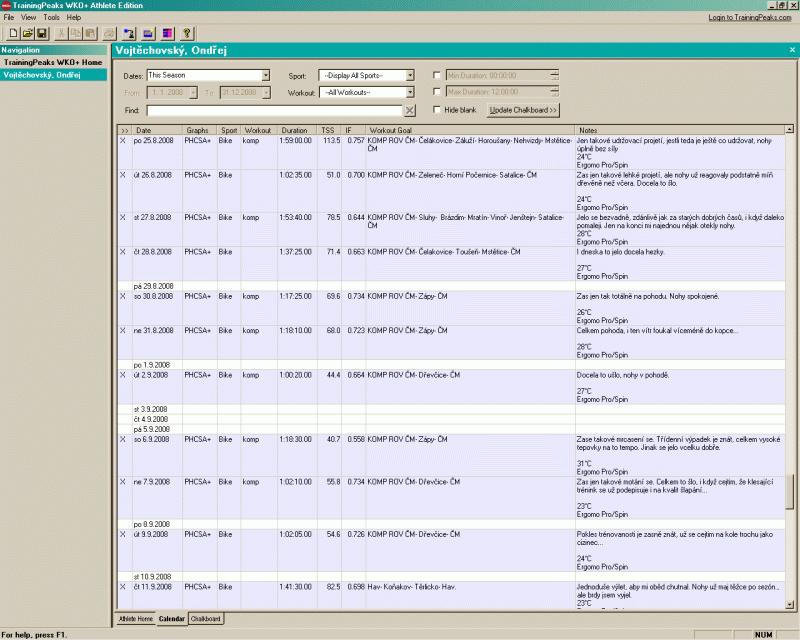Click the grayed-out toolbar icon after Paste
This screenshot has width=800, height=640.
click(109, 34)
